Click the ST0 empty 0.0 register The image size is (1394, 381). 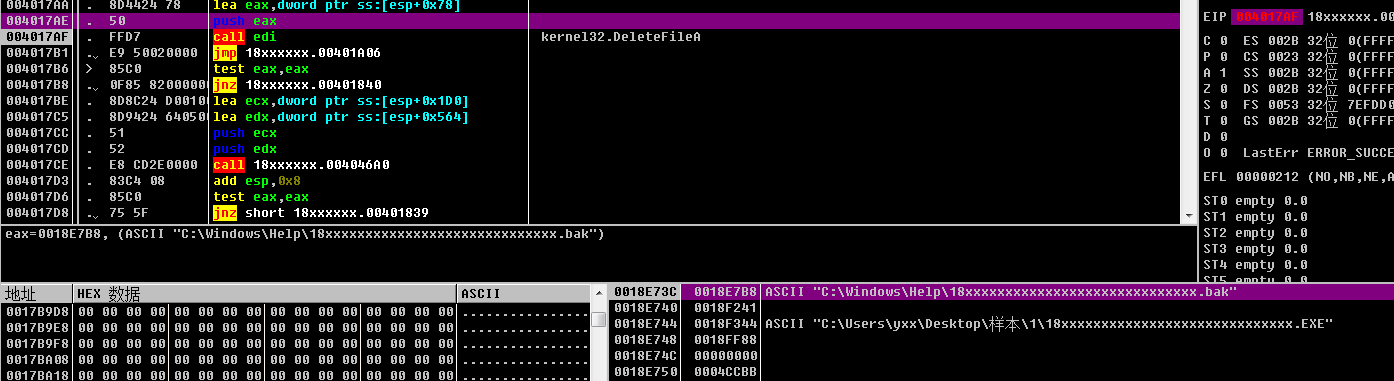pyautogui.click(x=1255, y=201)
